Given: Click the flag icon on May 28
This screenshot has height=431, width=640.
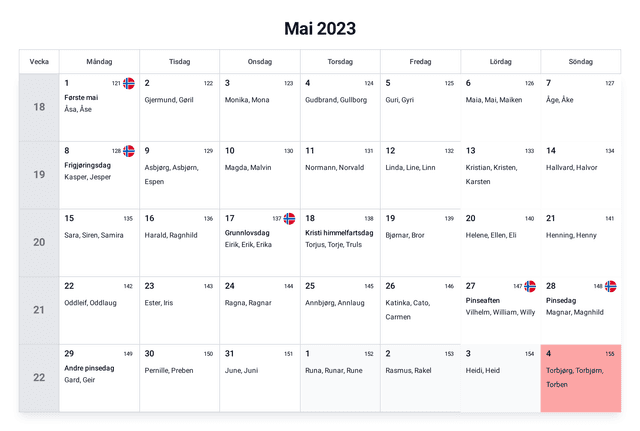Looking at the screenshot, I should coord(610,286).
